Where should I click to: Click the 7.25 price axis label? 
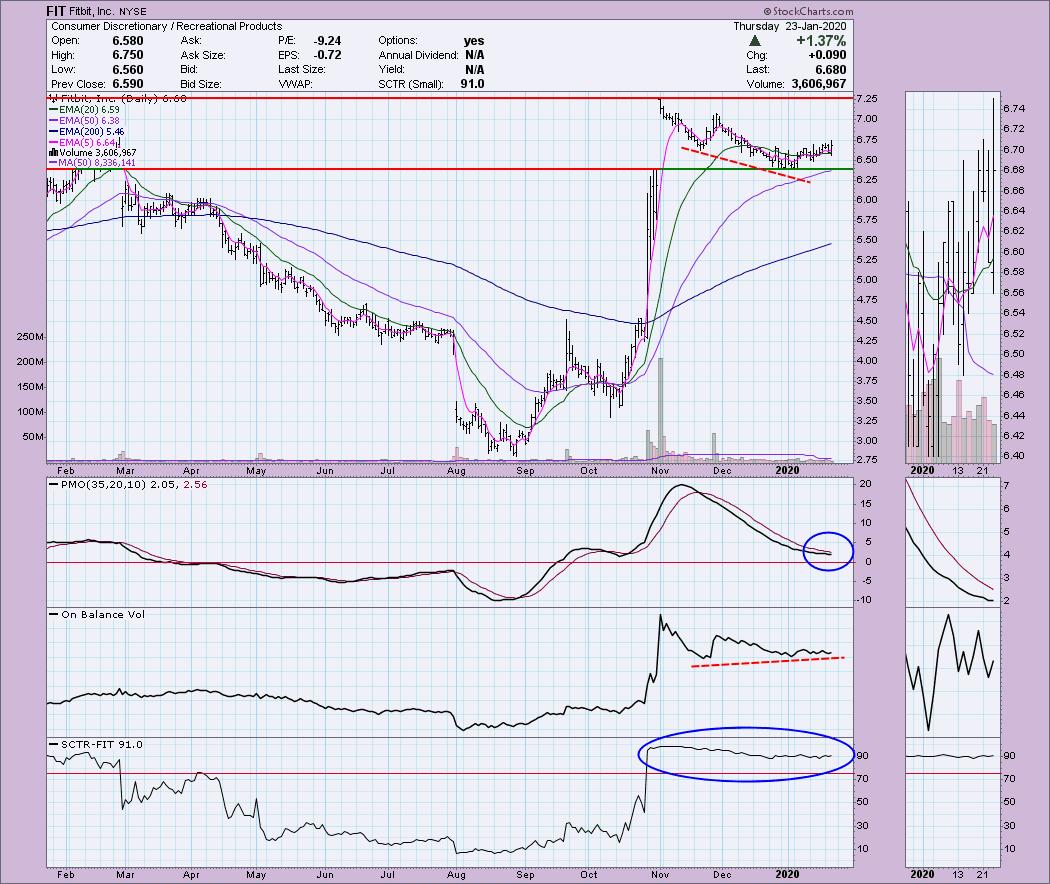click(867, 98)
